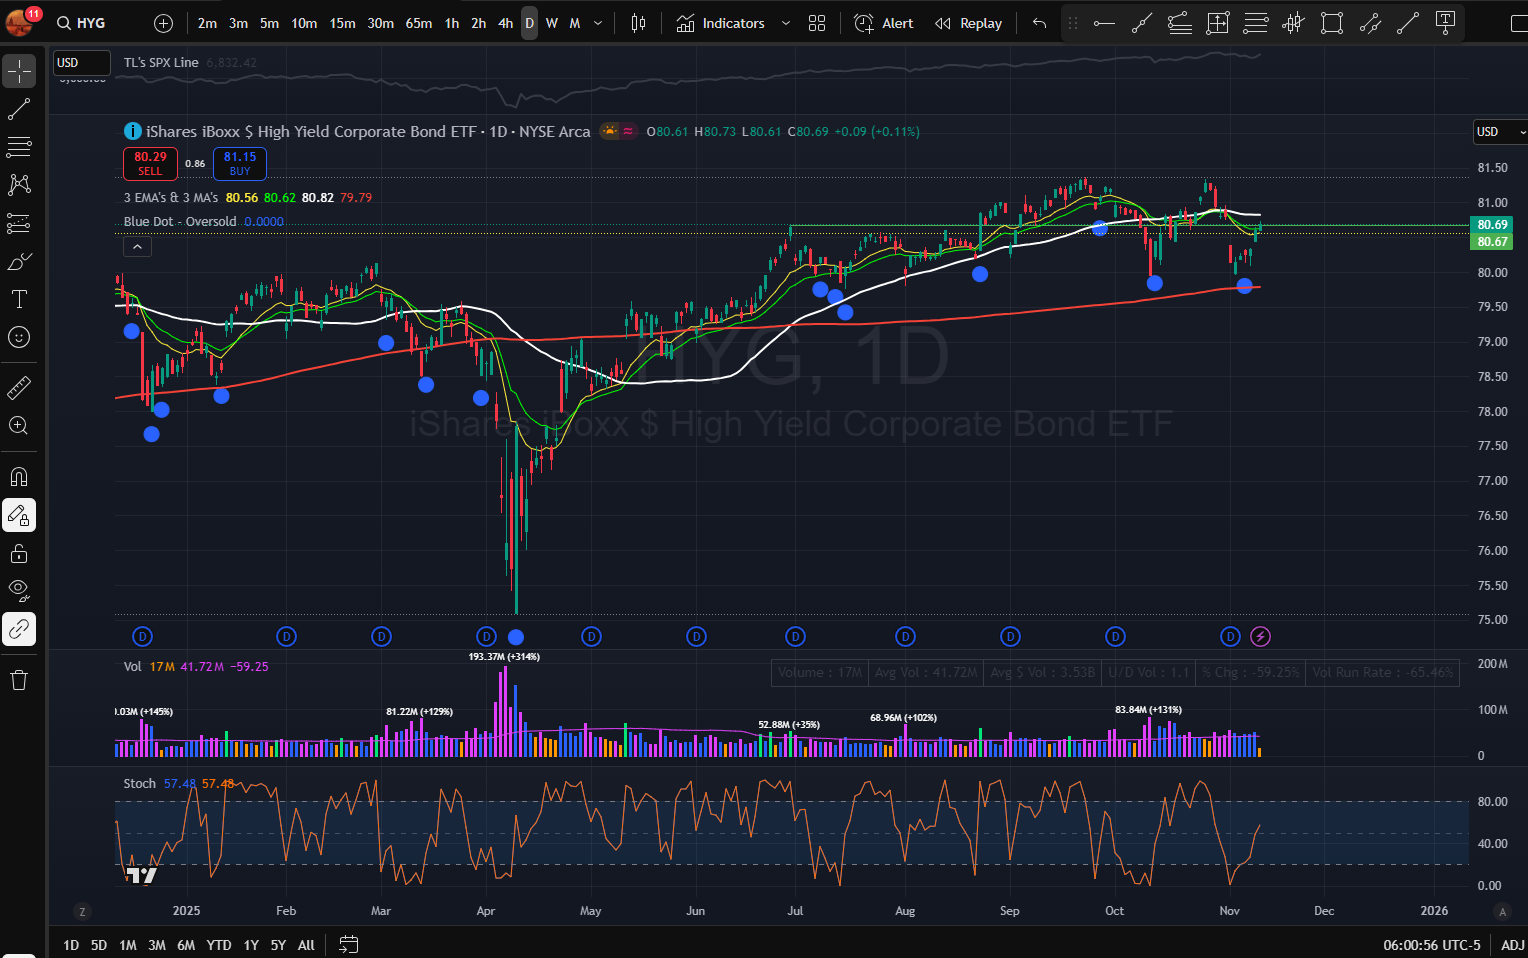
Task: Expand the timeframe list dropdown chevron
Action: pos(598,23)
